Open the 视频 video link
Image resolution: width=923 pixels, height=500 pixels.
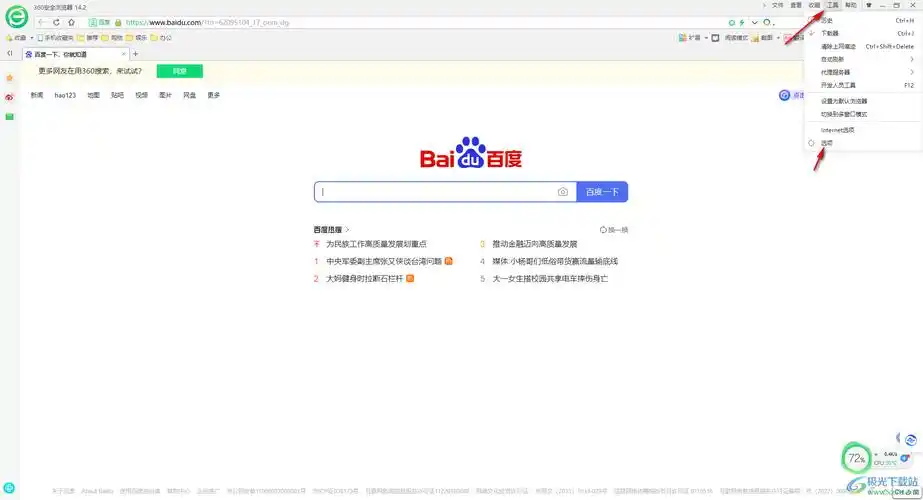pos(141,95)
